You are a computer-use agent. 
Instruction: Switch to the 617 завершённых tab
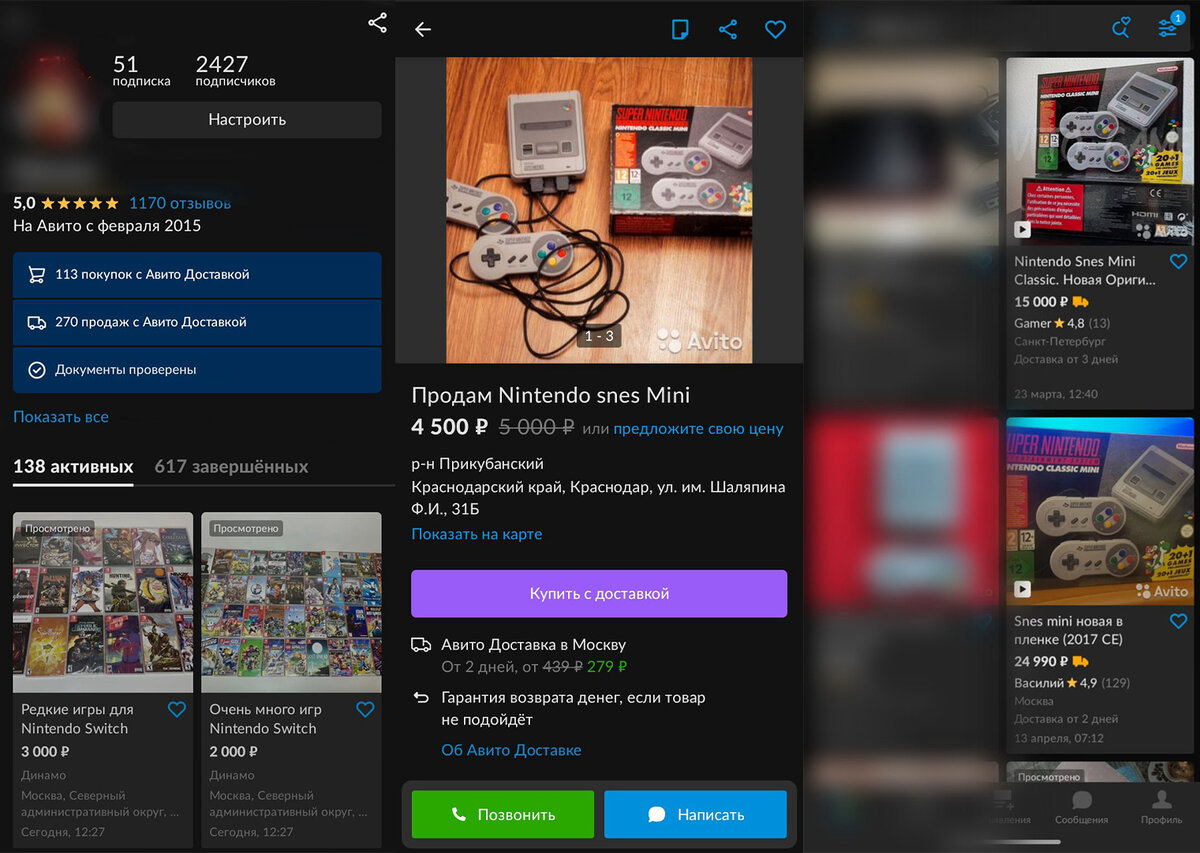[231, 467]
